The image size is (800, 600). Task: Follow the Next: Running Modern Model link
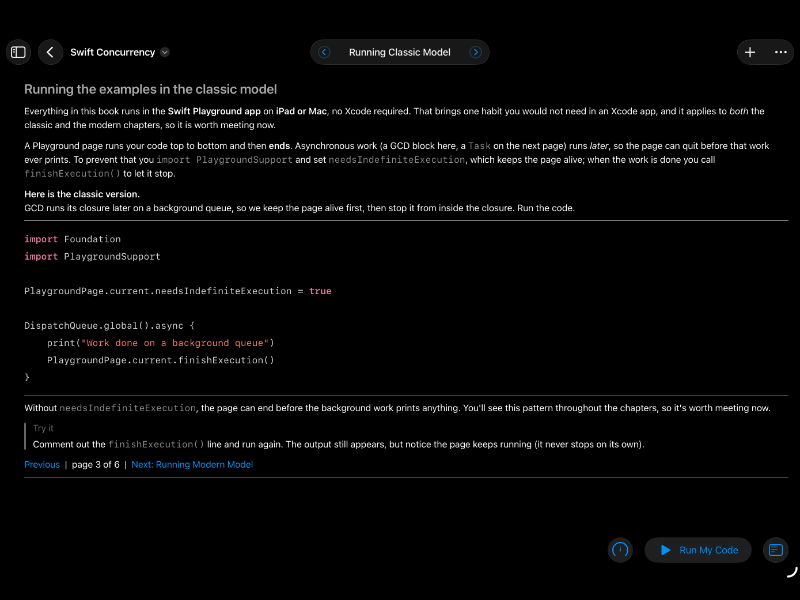pos(192,464)
